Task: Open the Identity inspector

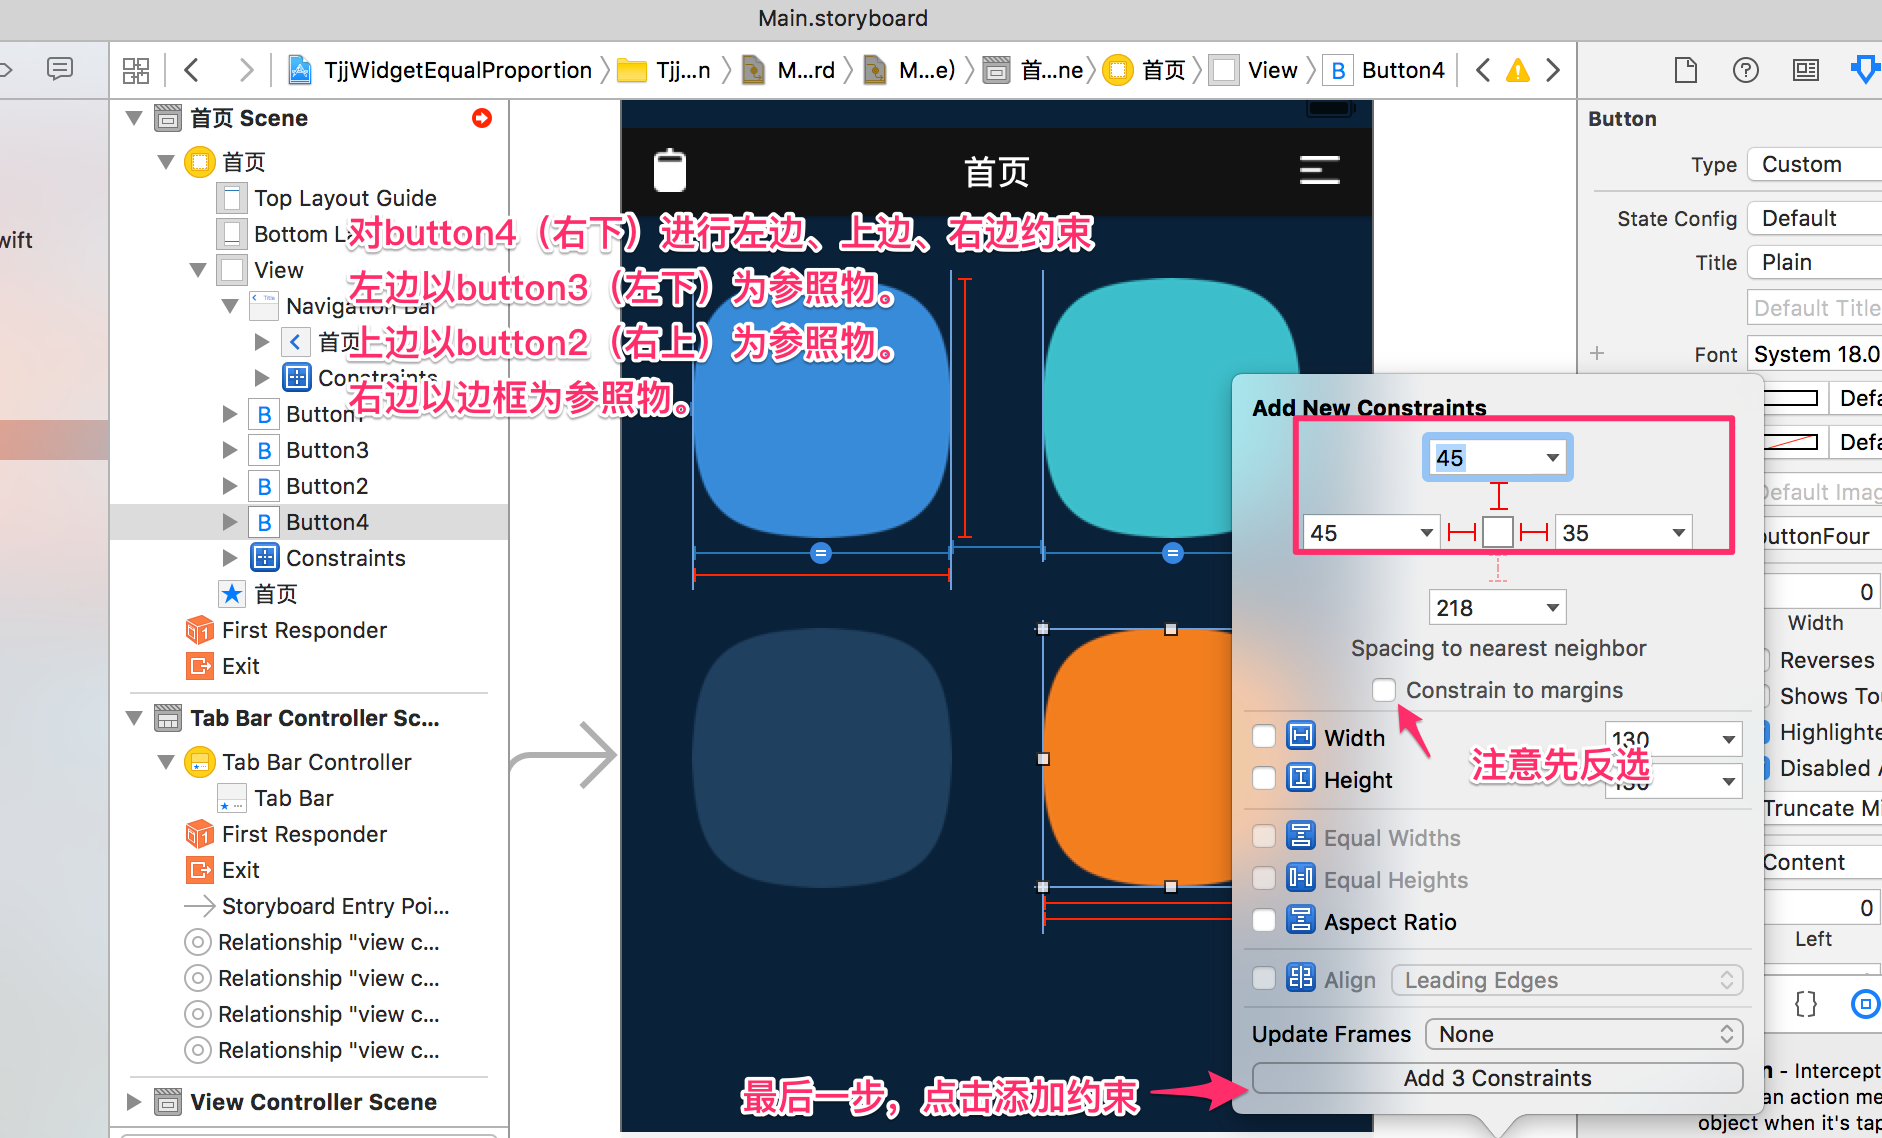Action: [1806, 70]
